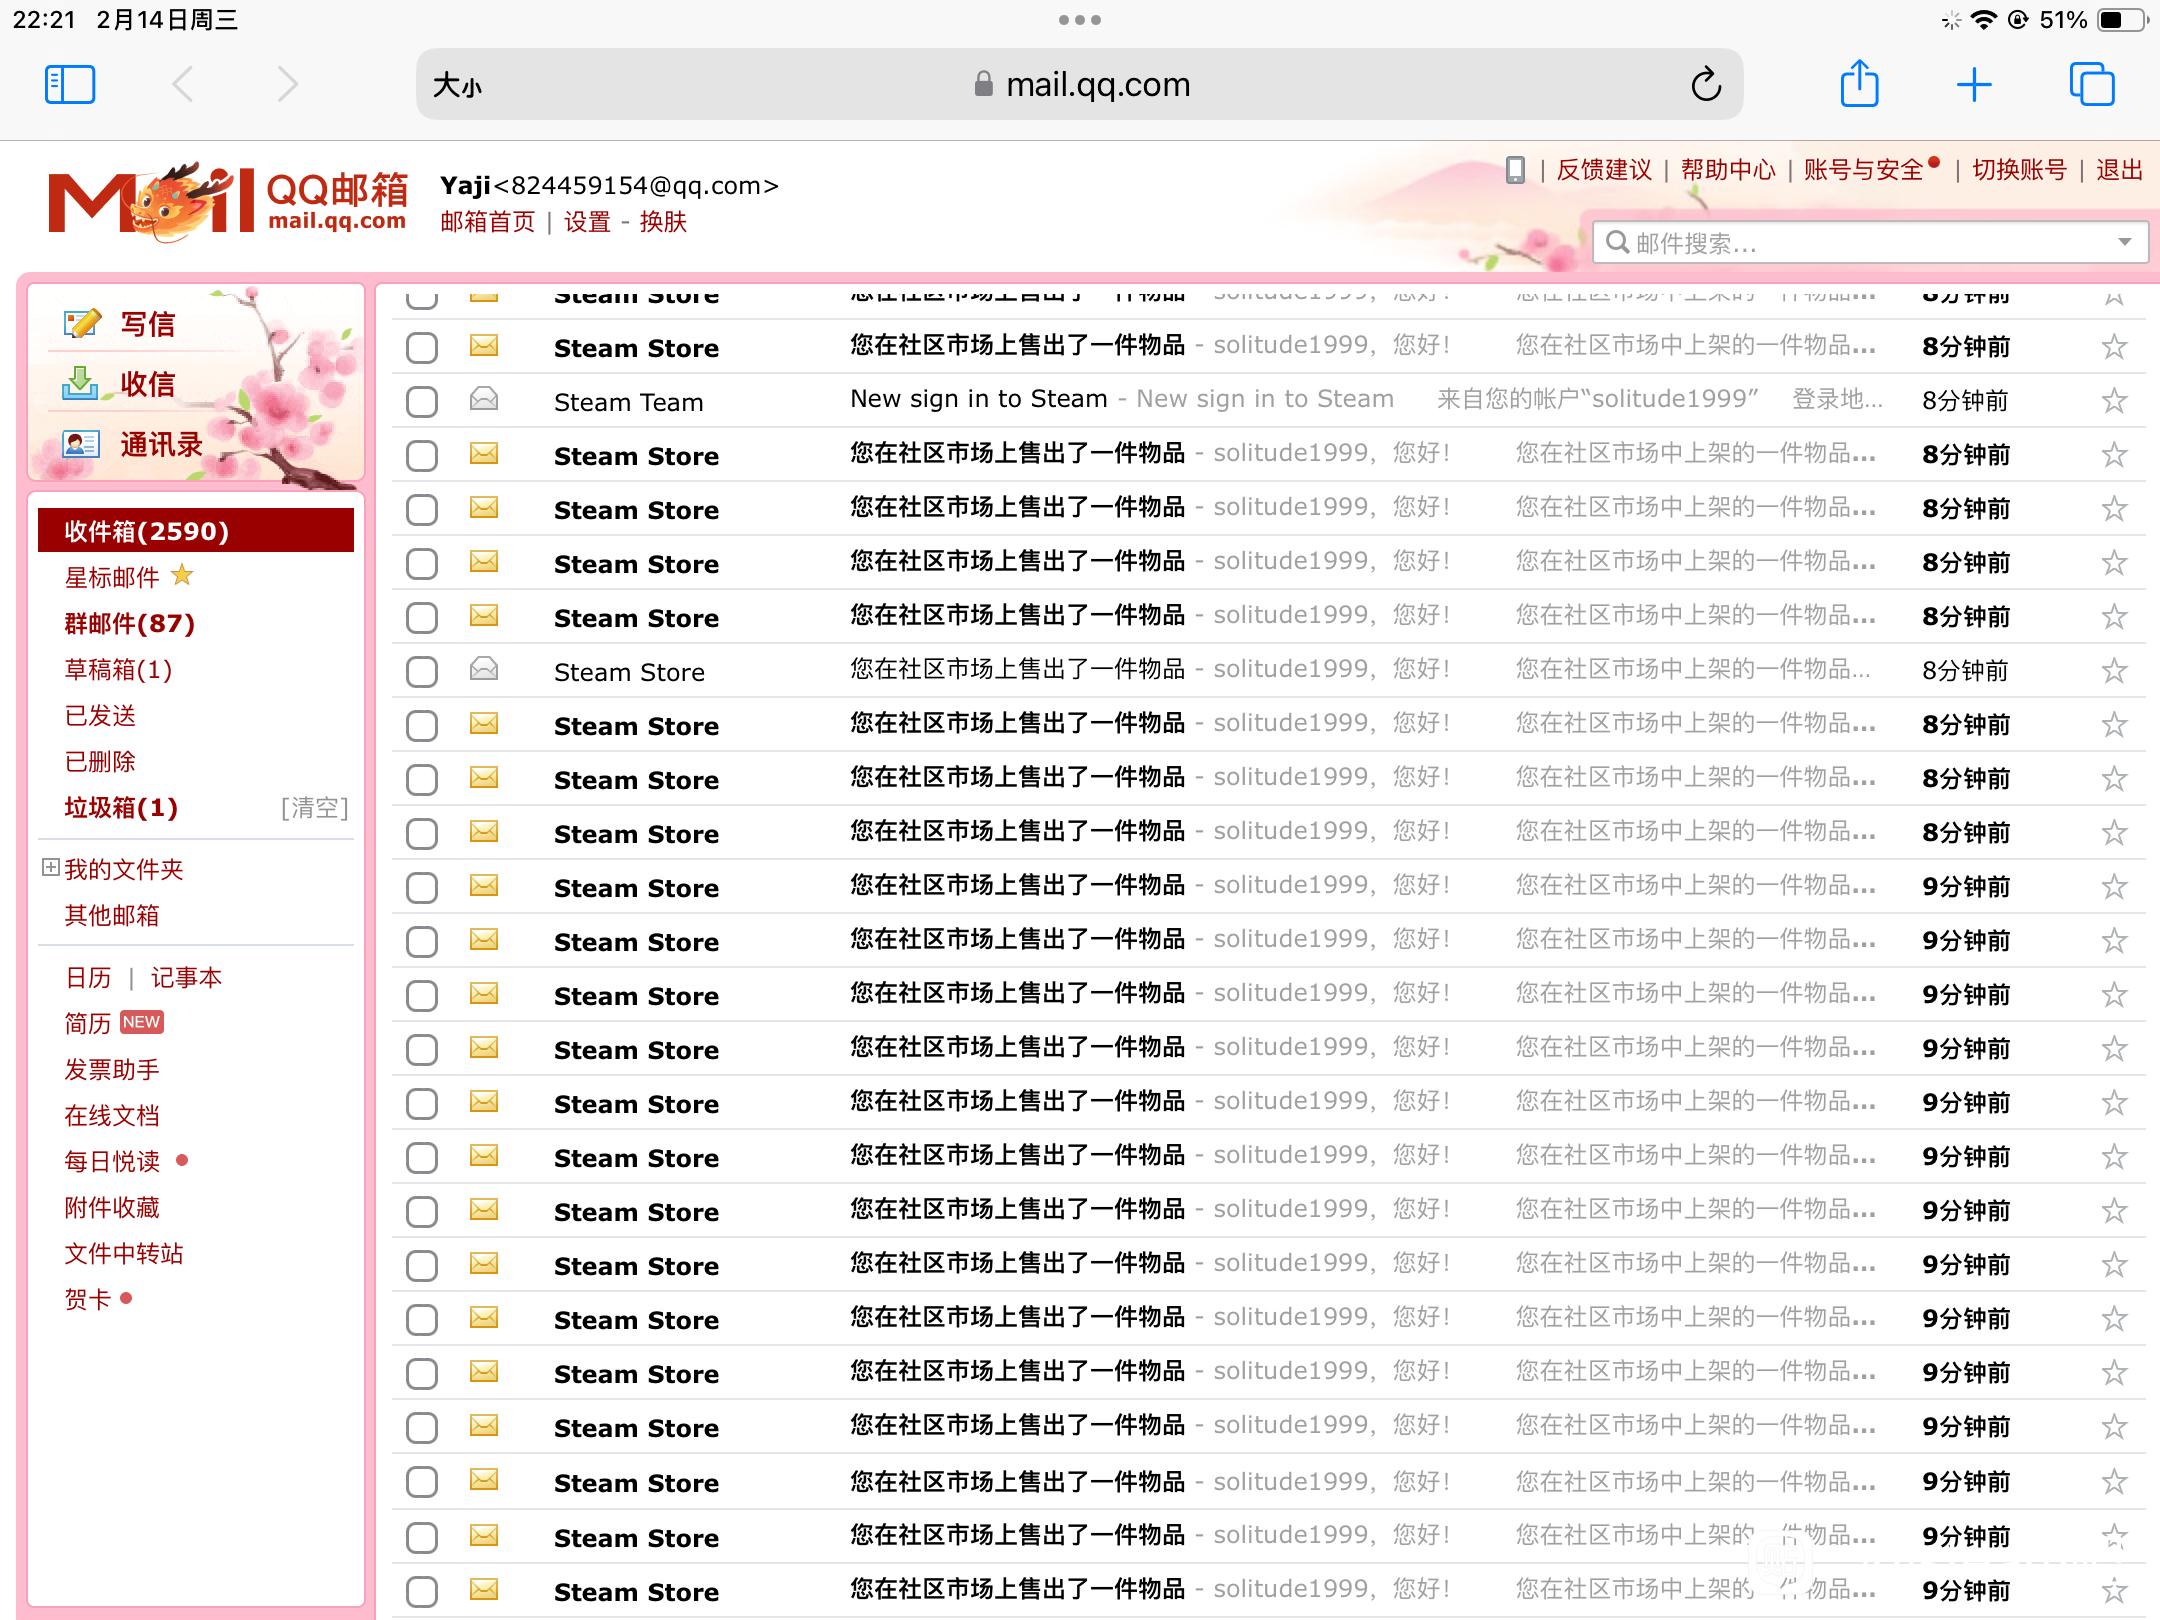2160x1620 pixels.
Task: Click the magnifier in 邮件搜索 box
Action: point(1616,242)
